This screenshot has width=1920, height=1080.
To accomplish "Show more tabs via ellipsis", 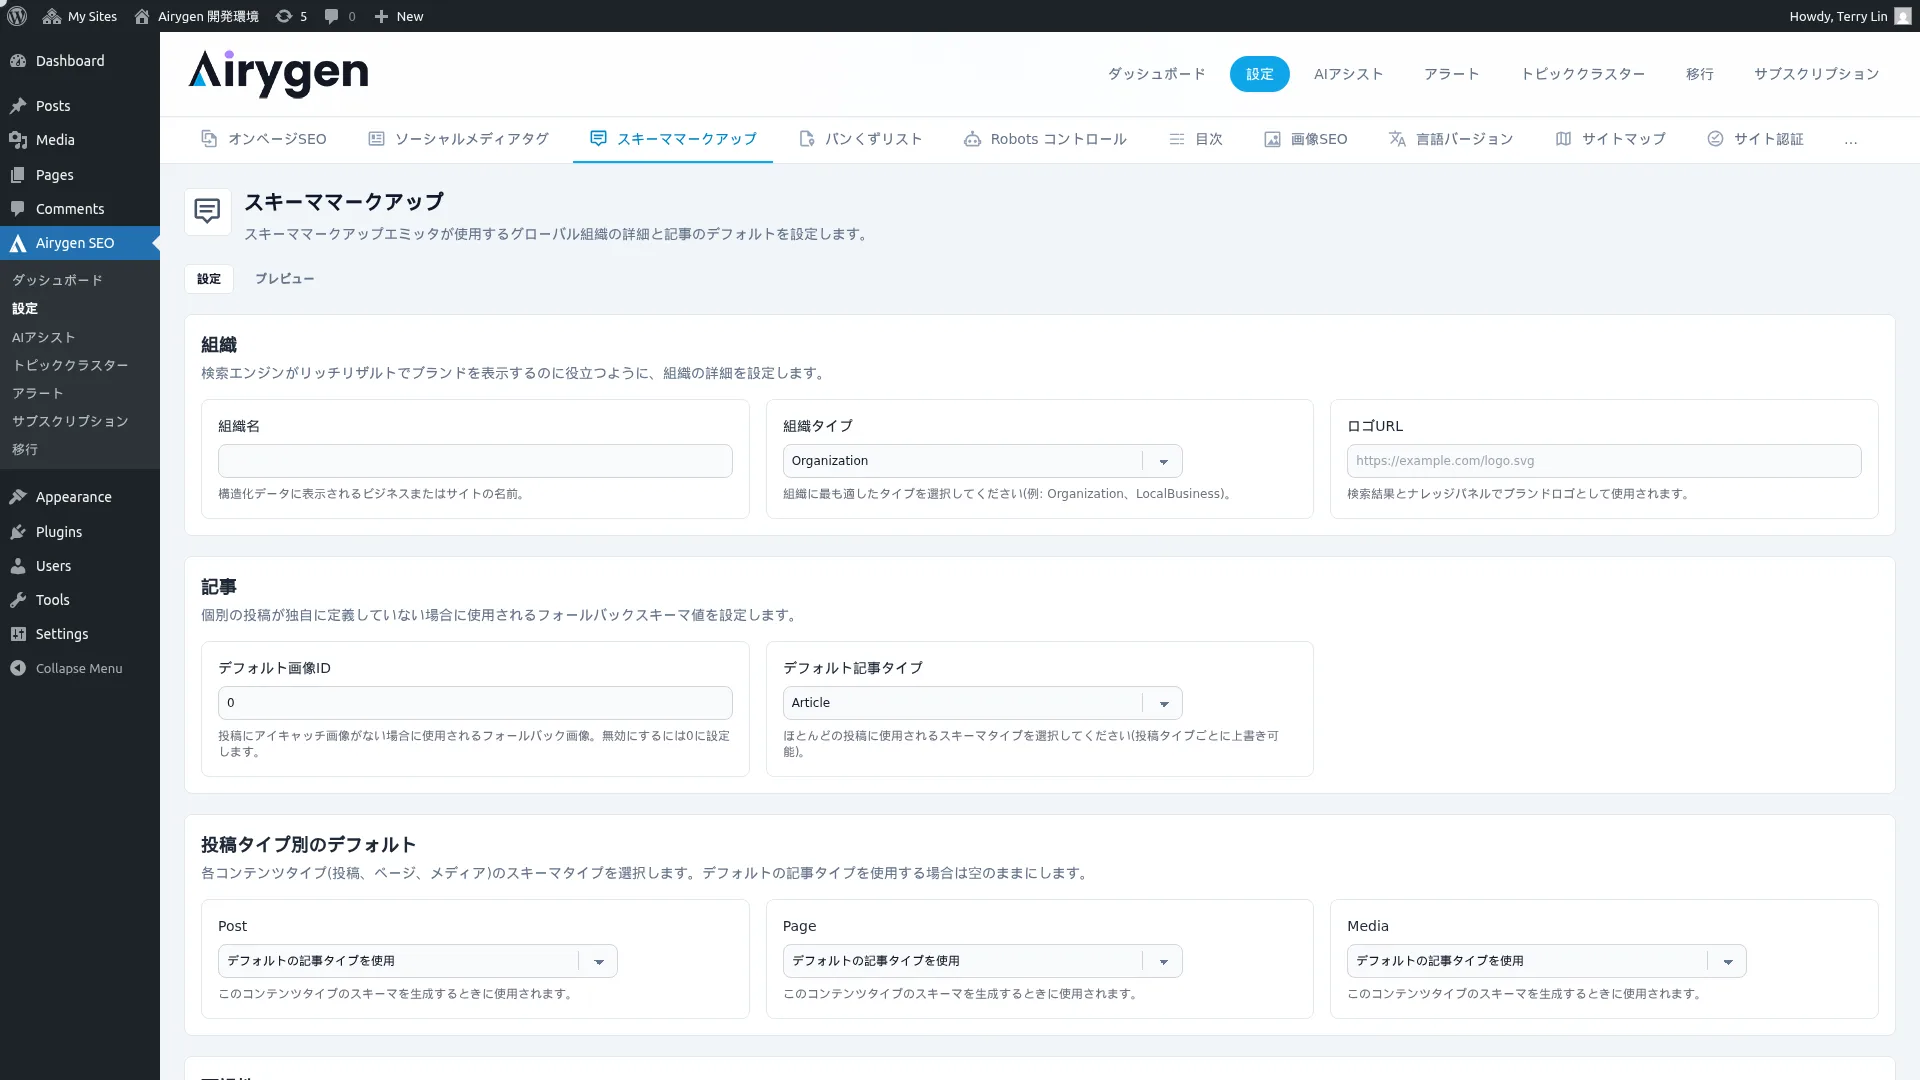I will click(x=1851, y=140).
